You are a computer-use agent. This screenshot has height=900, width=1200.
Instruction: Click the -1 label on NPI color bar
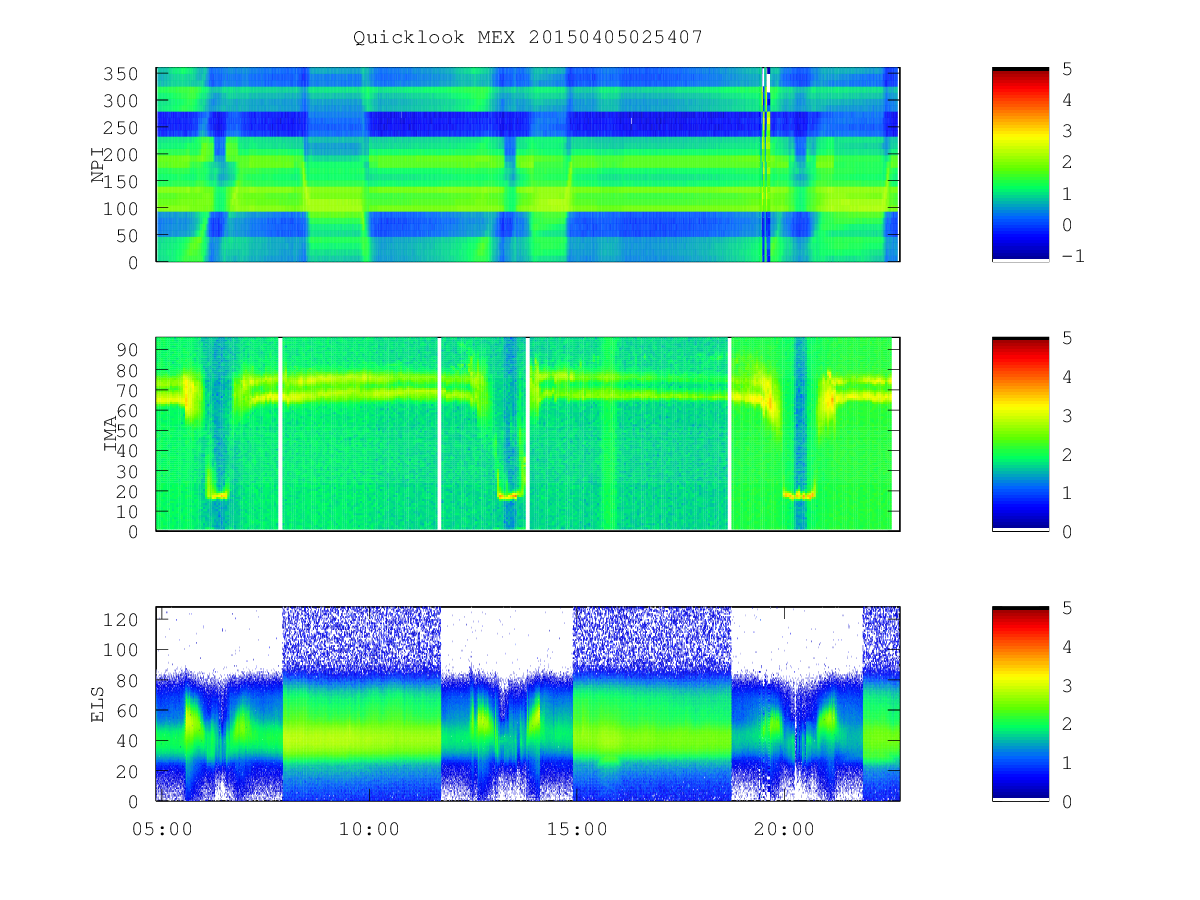1075,256
